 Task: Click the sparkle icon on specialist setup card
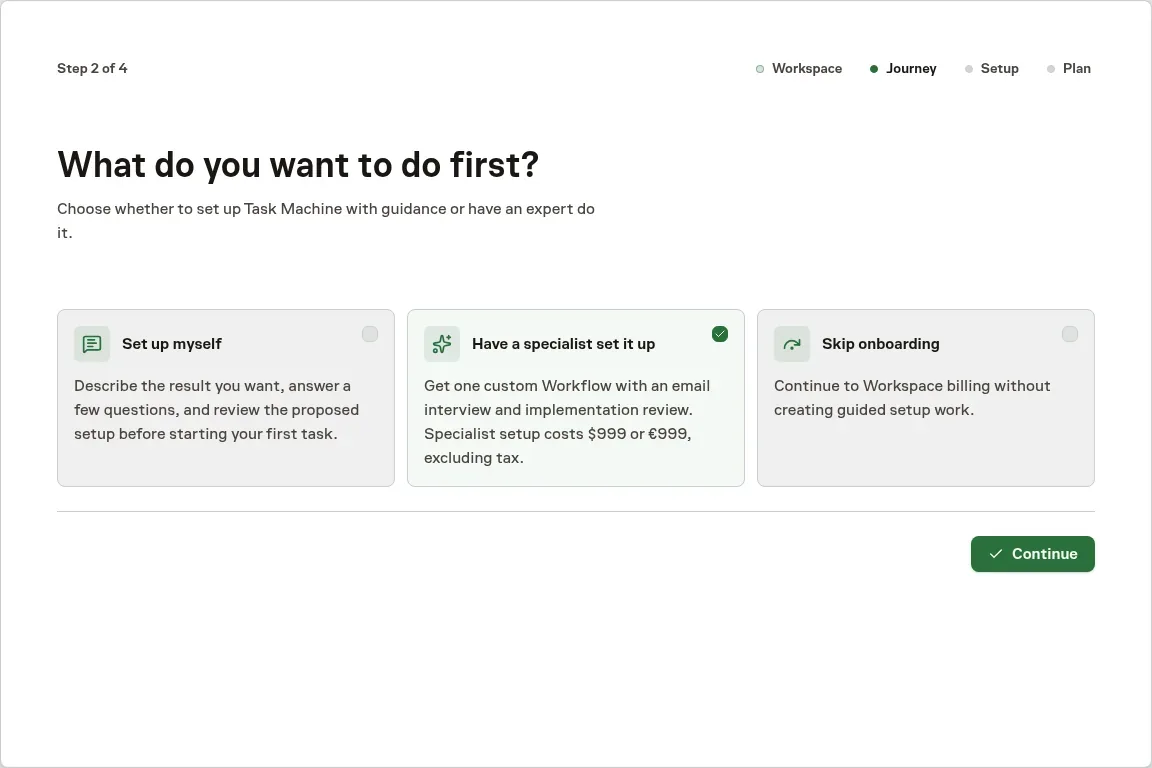pyautogui.click(x=442, y=344)
